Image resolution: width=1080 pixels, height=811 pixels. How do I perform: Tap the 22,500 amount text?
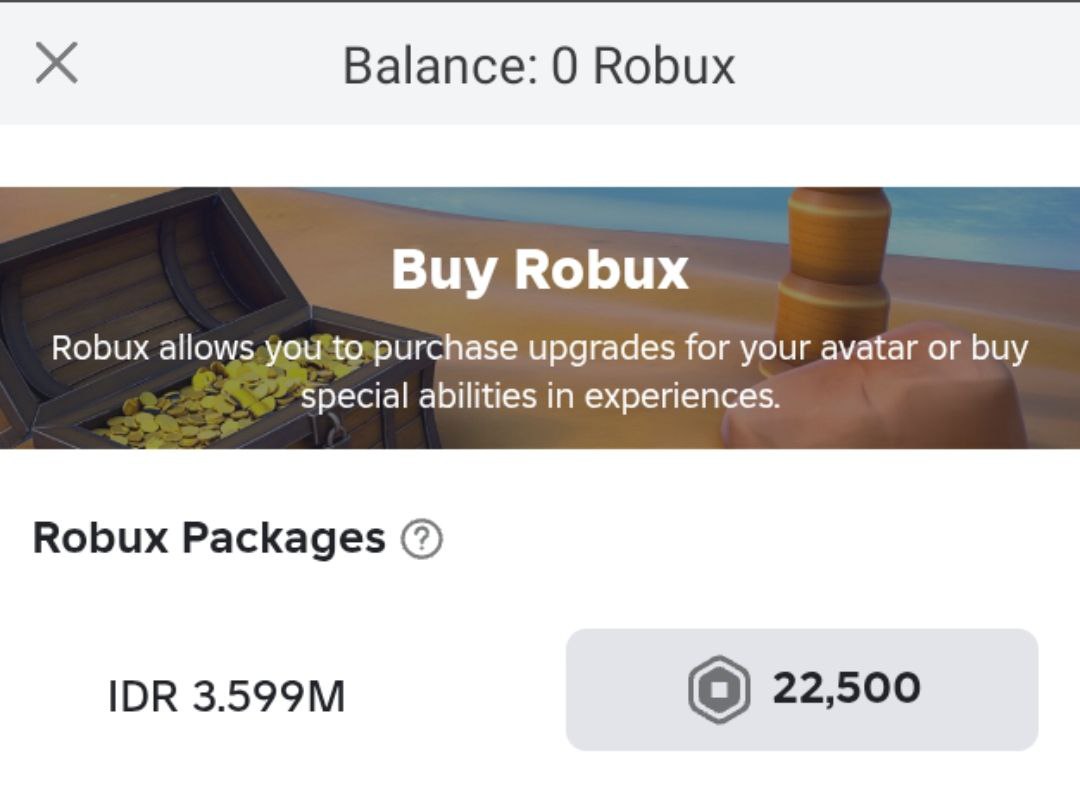pos(846,689)
